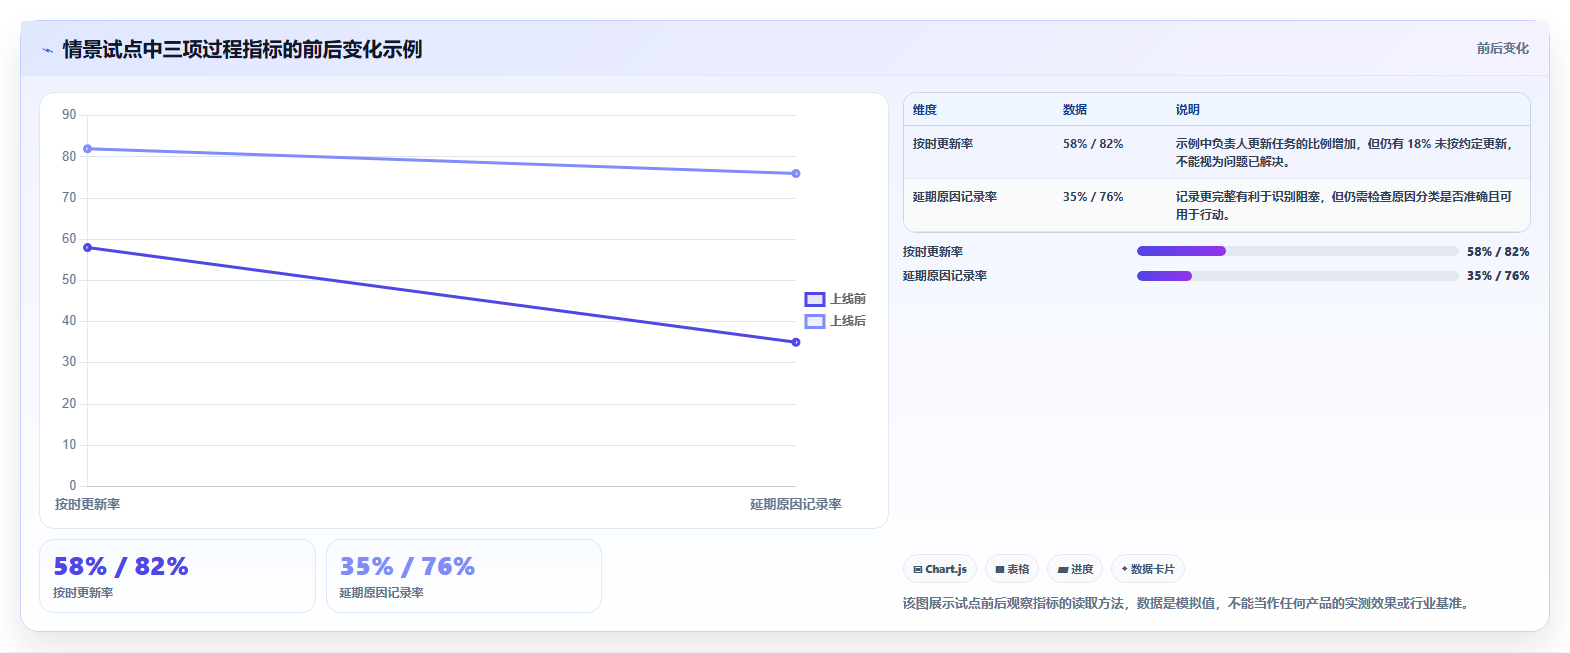
Task: Click the 说明 column header
Action: [x=1188, y=110]
